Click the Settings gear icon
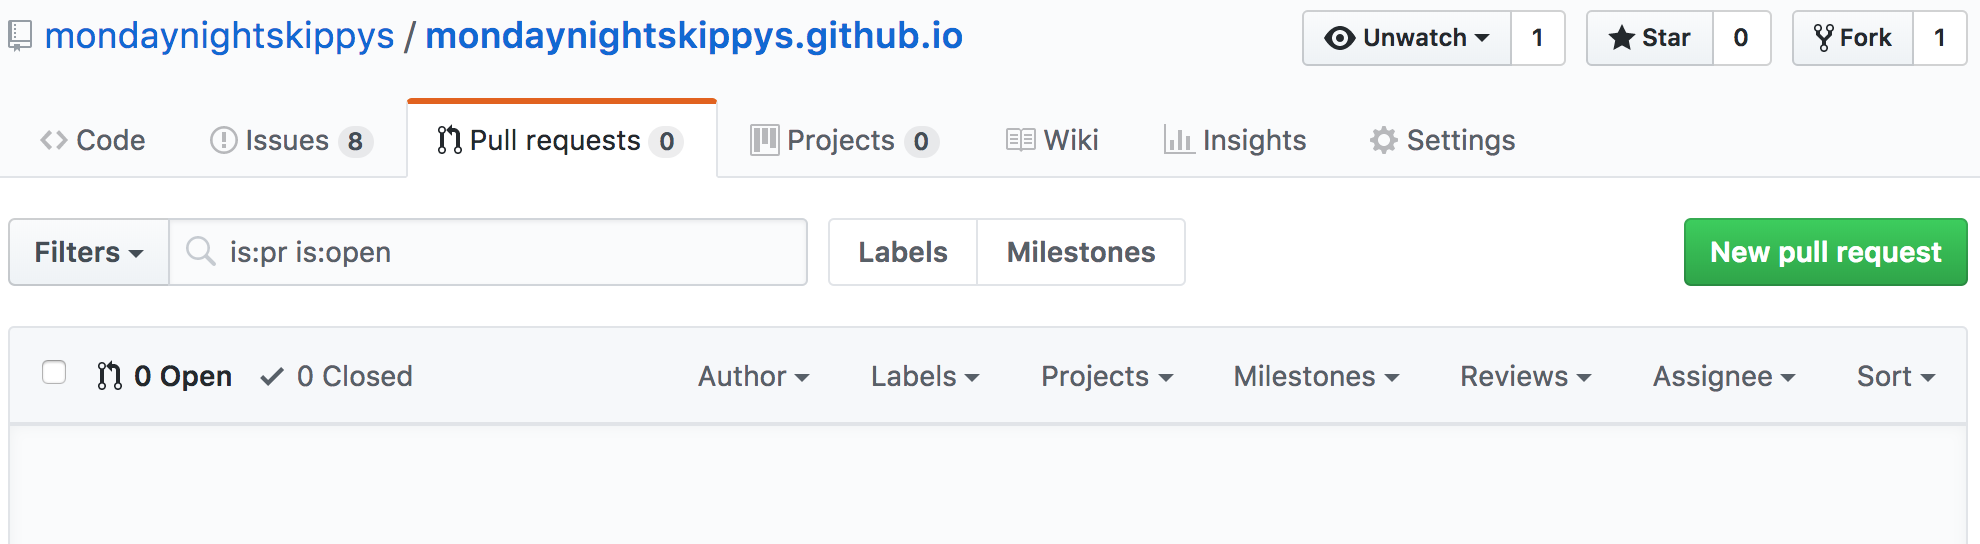This screenshot has height=544, width=1980. (x=1383, y=140)
